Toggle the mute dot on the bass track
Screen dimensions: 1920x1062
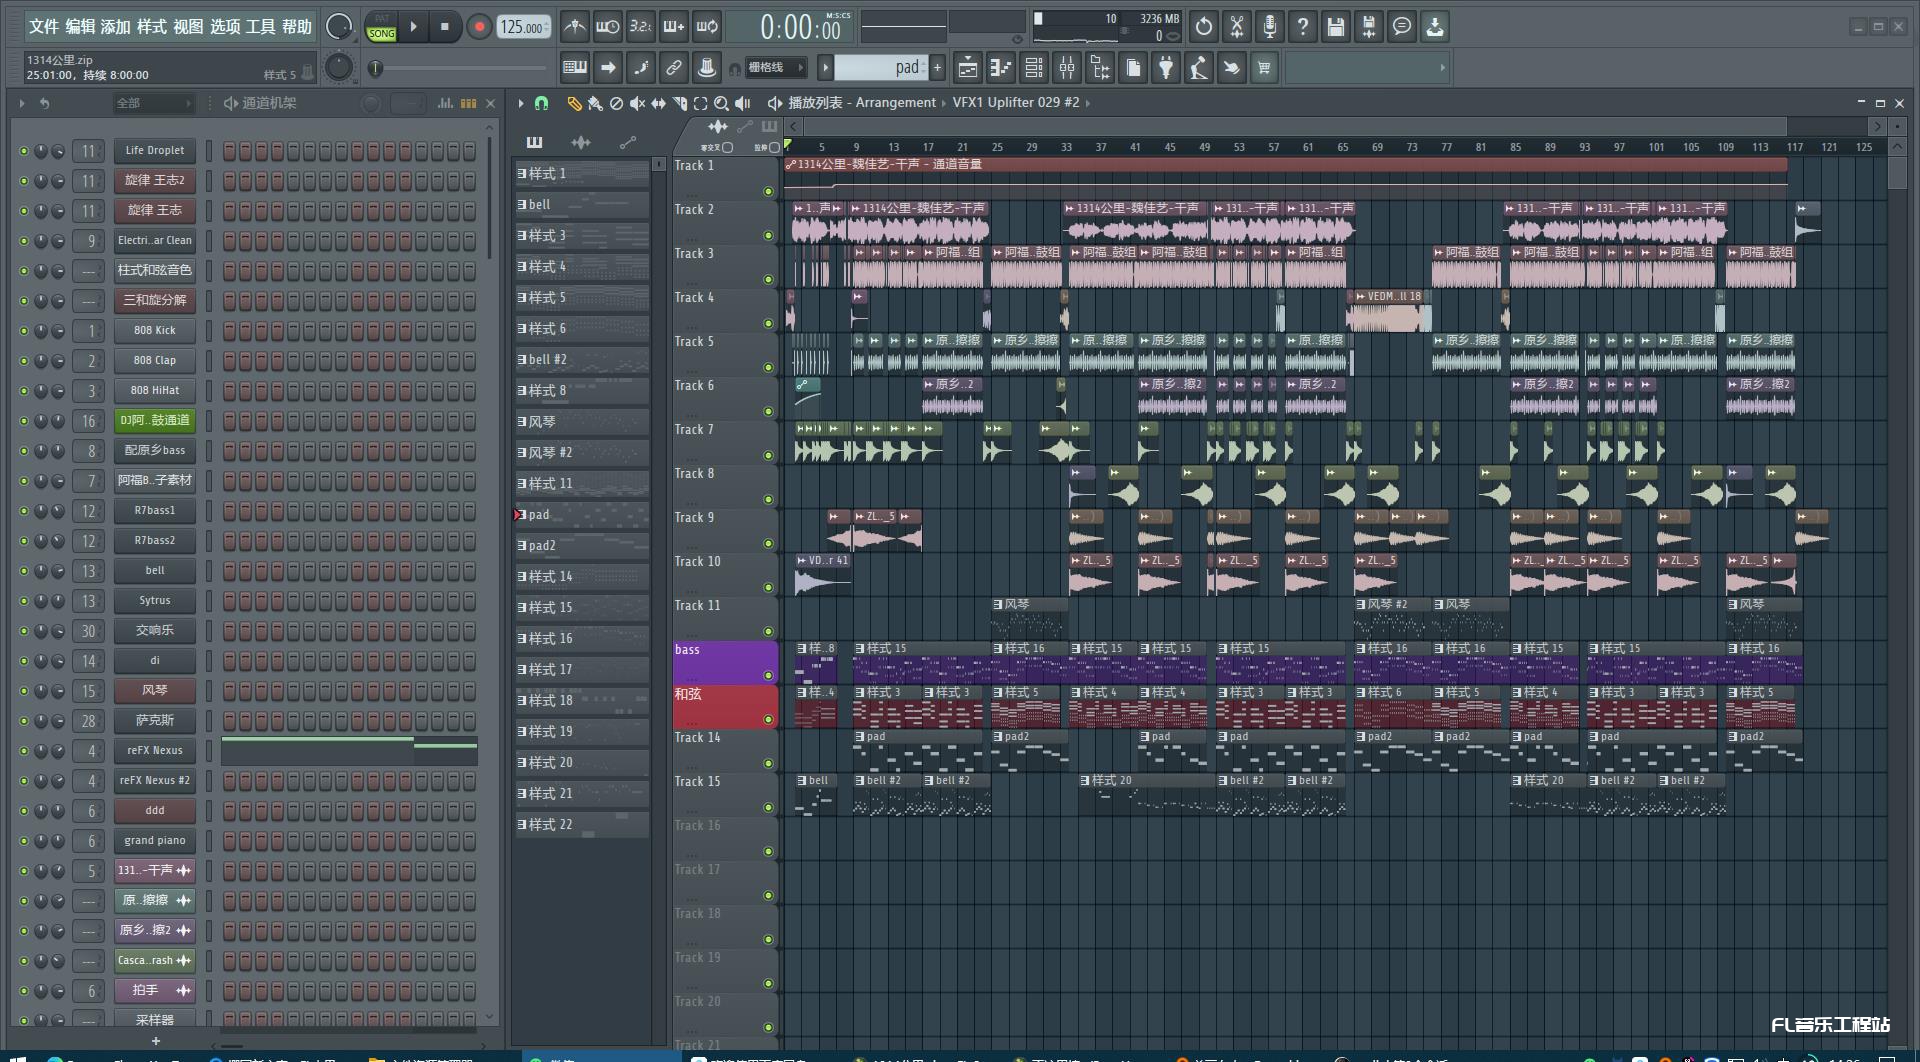pyautogui.click(x=768, y=675)
